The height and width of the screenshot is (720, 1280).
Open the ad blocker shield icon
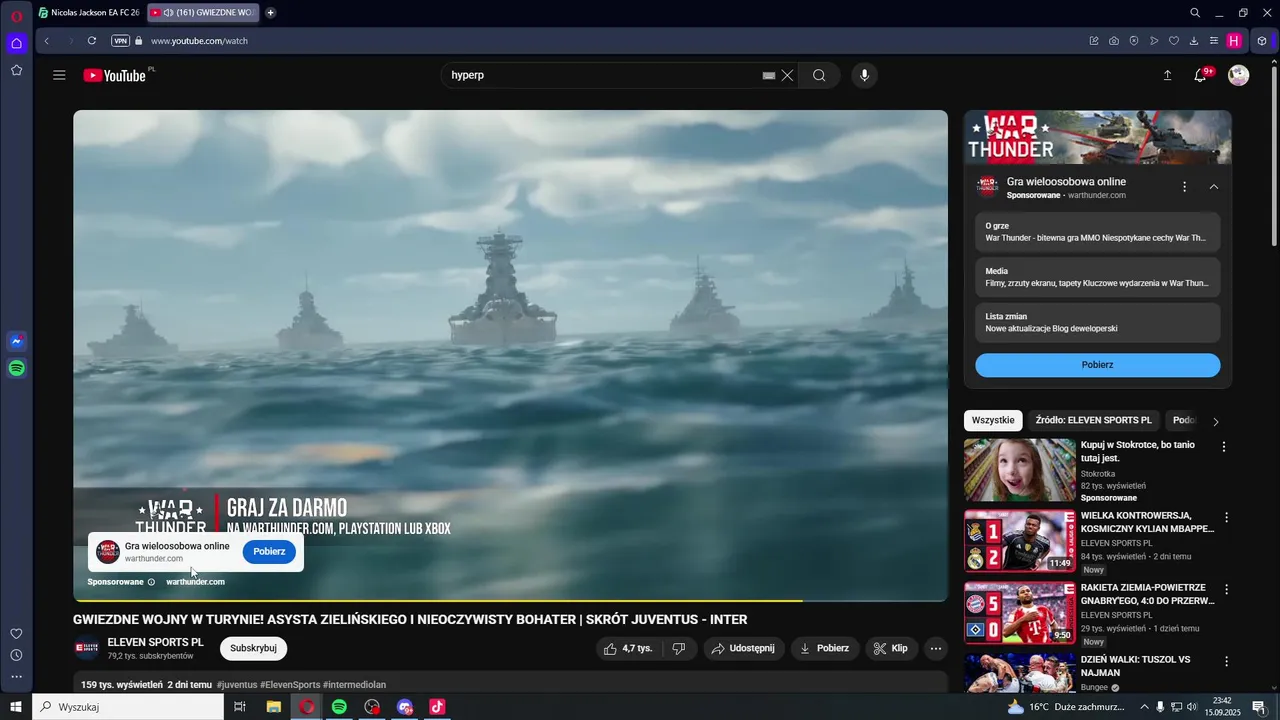click(x=1134, y=41)
